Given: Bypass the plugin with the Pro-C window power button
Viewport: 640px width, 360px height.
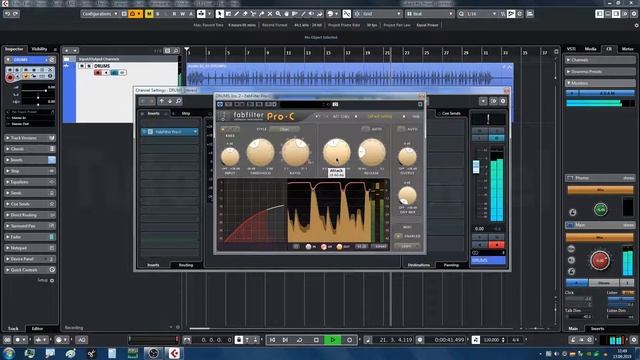Looking at the screenshot, I should (x=220, y=104).
